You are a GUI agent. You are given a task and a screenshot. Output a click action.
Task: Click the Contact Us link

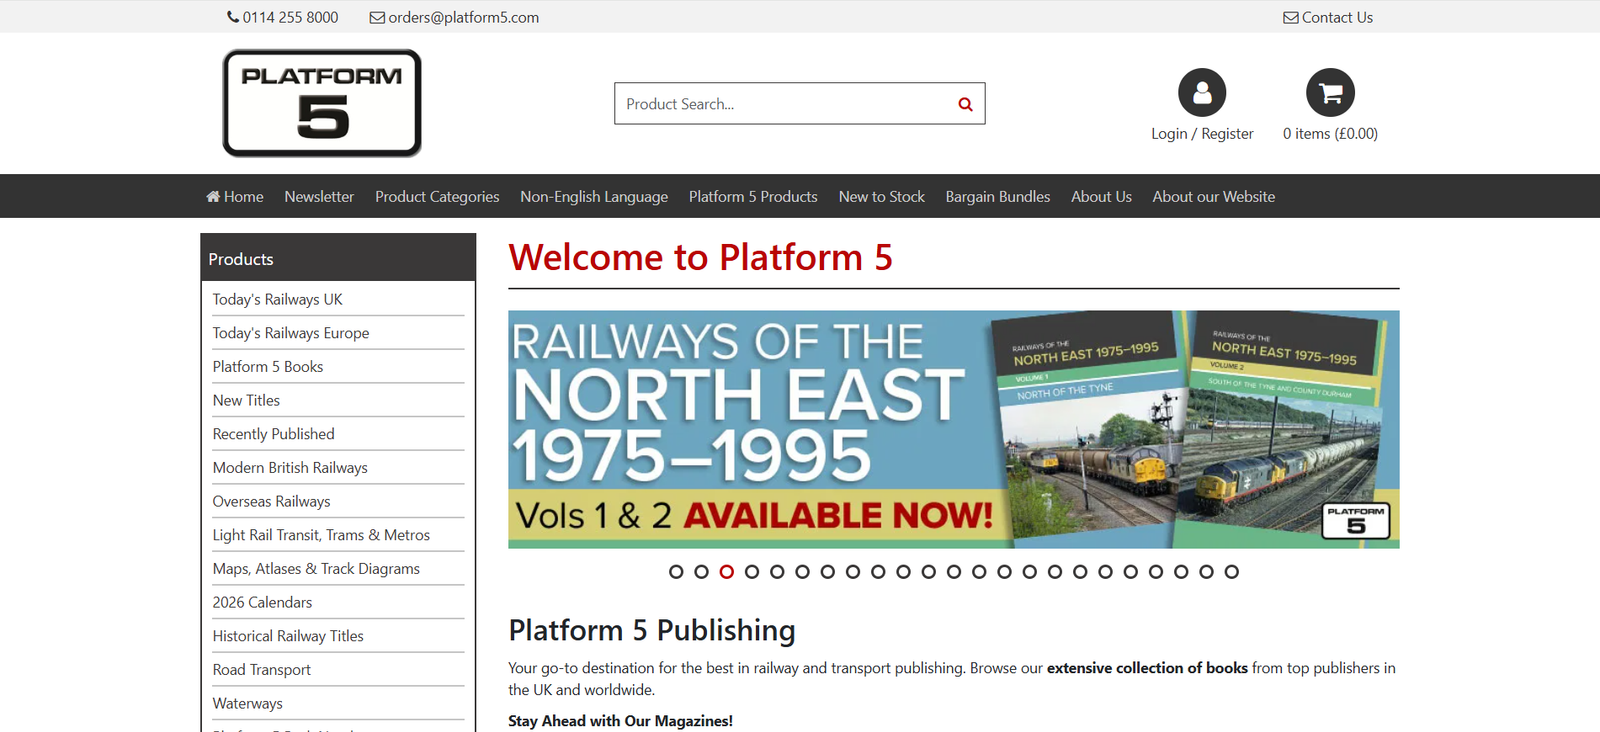click(x=1337, y=17)
